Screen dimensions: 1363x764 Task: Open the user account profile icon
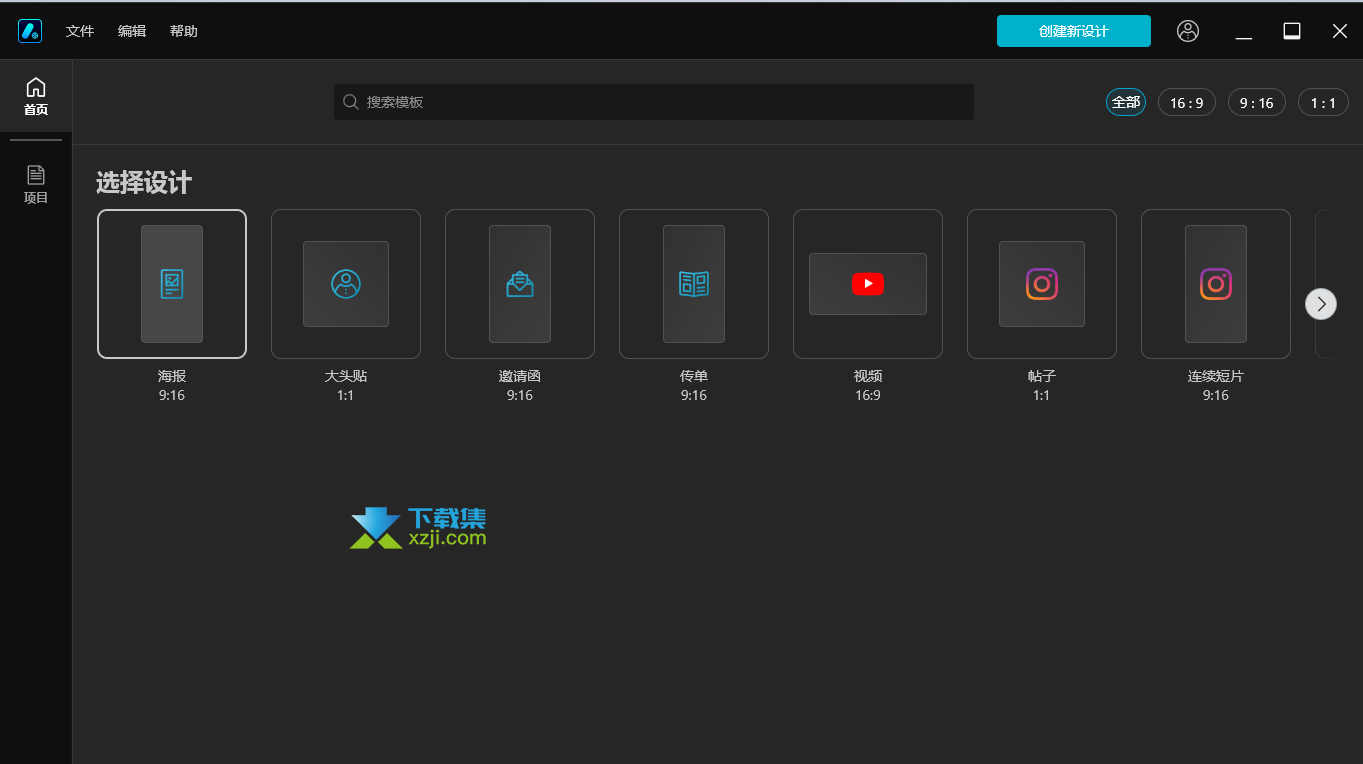pos(1188,31)
